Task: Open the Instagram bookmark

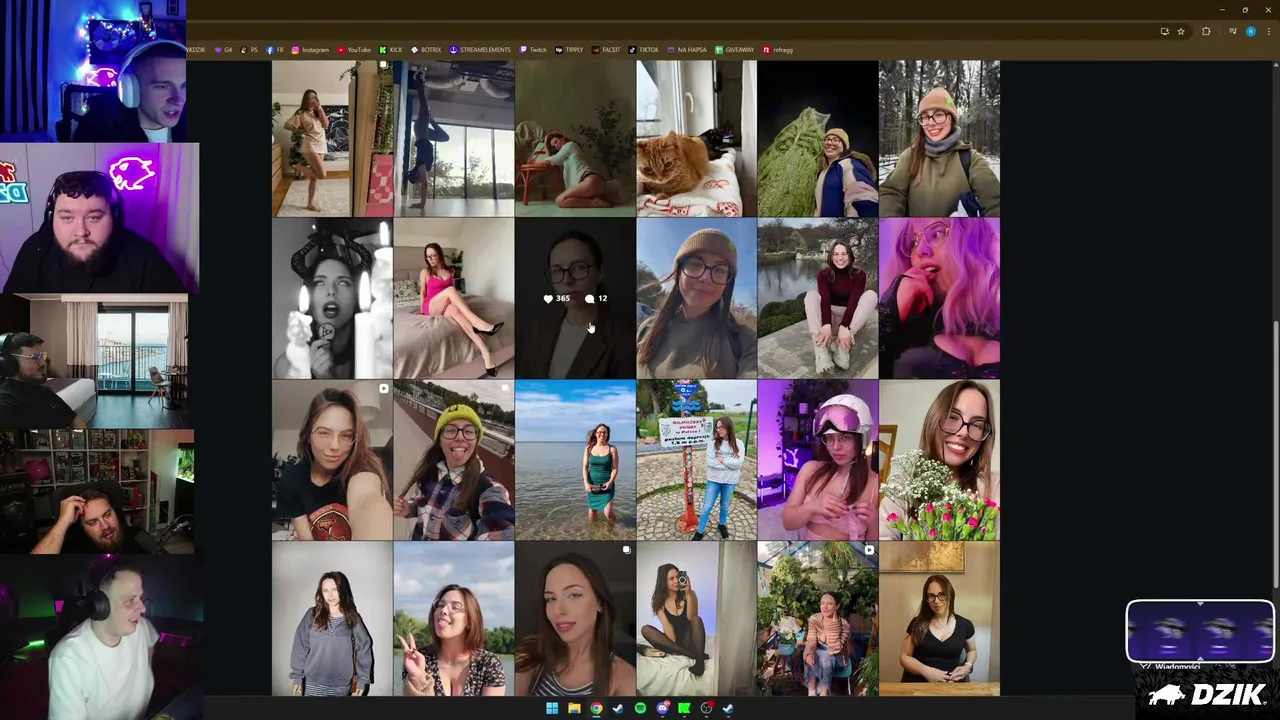Action: tap(310, 49)
